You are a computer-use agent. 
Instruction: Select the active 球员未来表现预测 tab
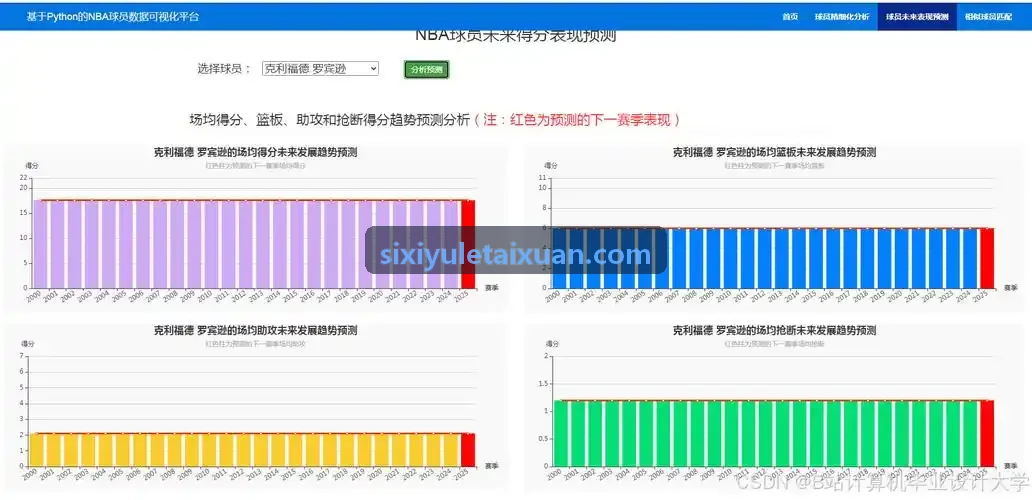(917, 16)
